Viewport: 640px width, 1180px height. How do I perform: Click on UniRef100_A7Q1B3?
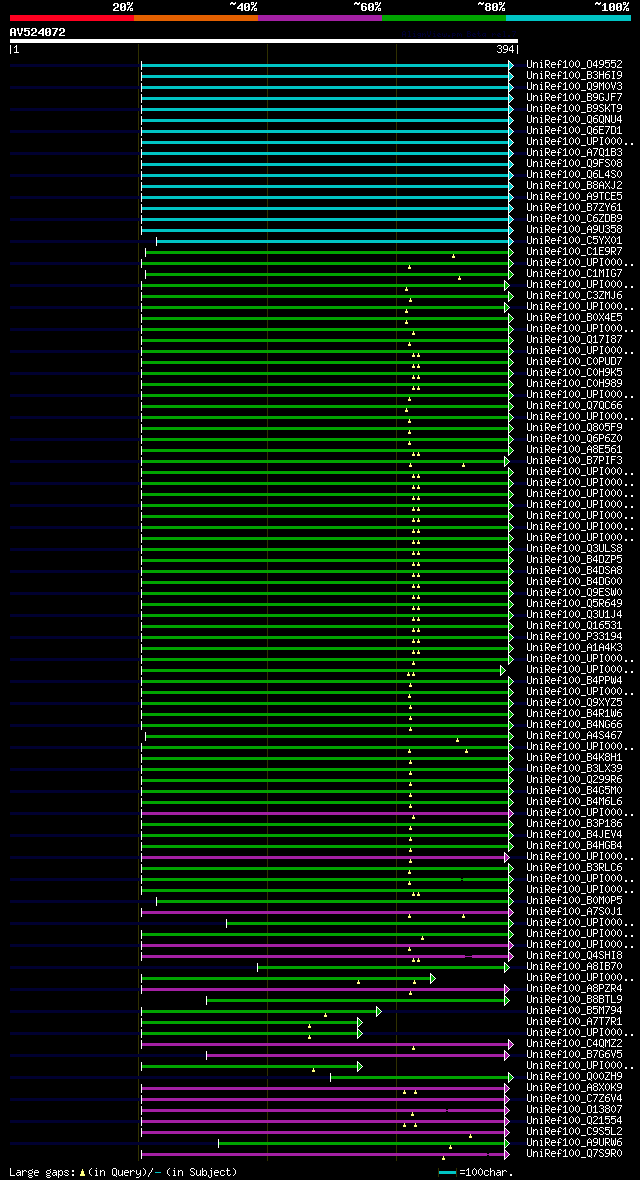click(x=574, y=153)
